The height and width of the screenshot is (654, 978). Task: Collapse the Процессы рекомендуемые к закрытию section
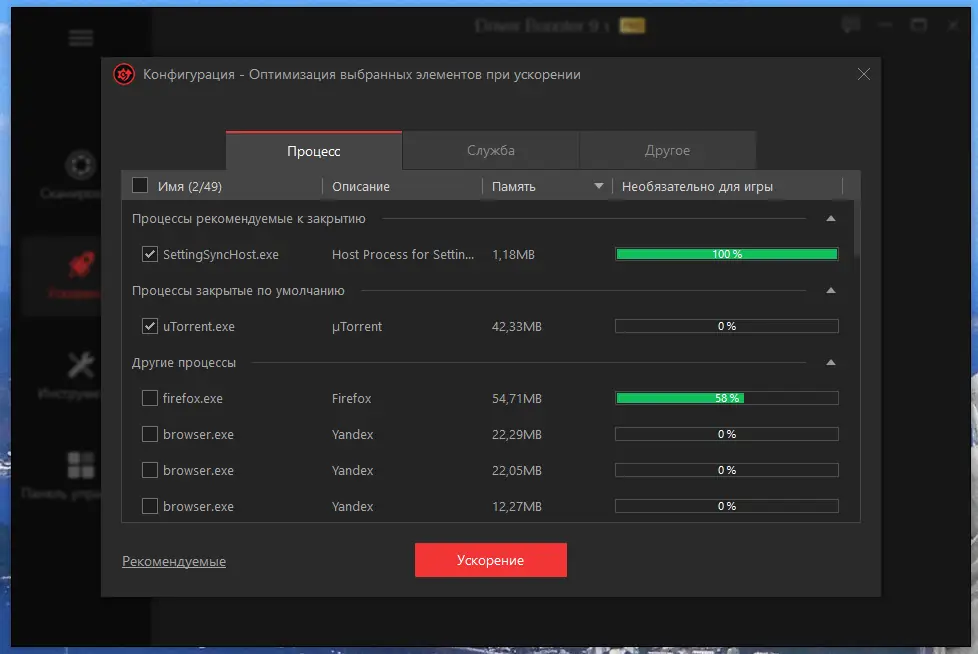click(831, 218)
